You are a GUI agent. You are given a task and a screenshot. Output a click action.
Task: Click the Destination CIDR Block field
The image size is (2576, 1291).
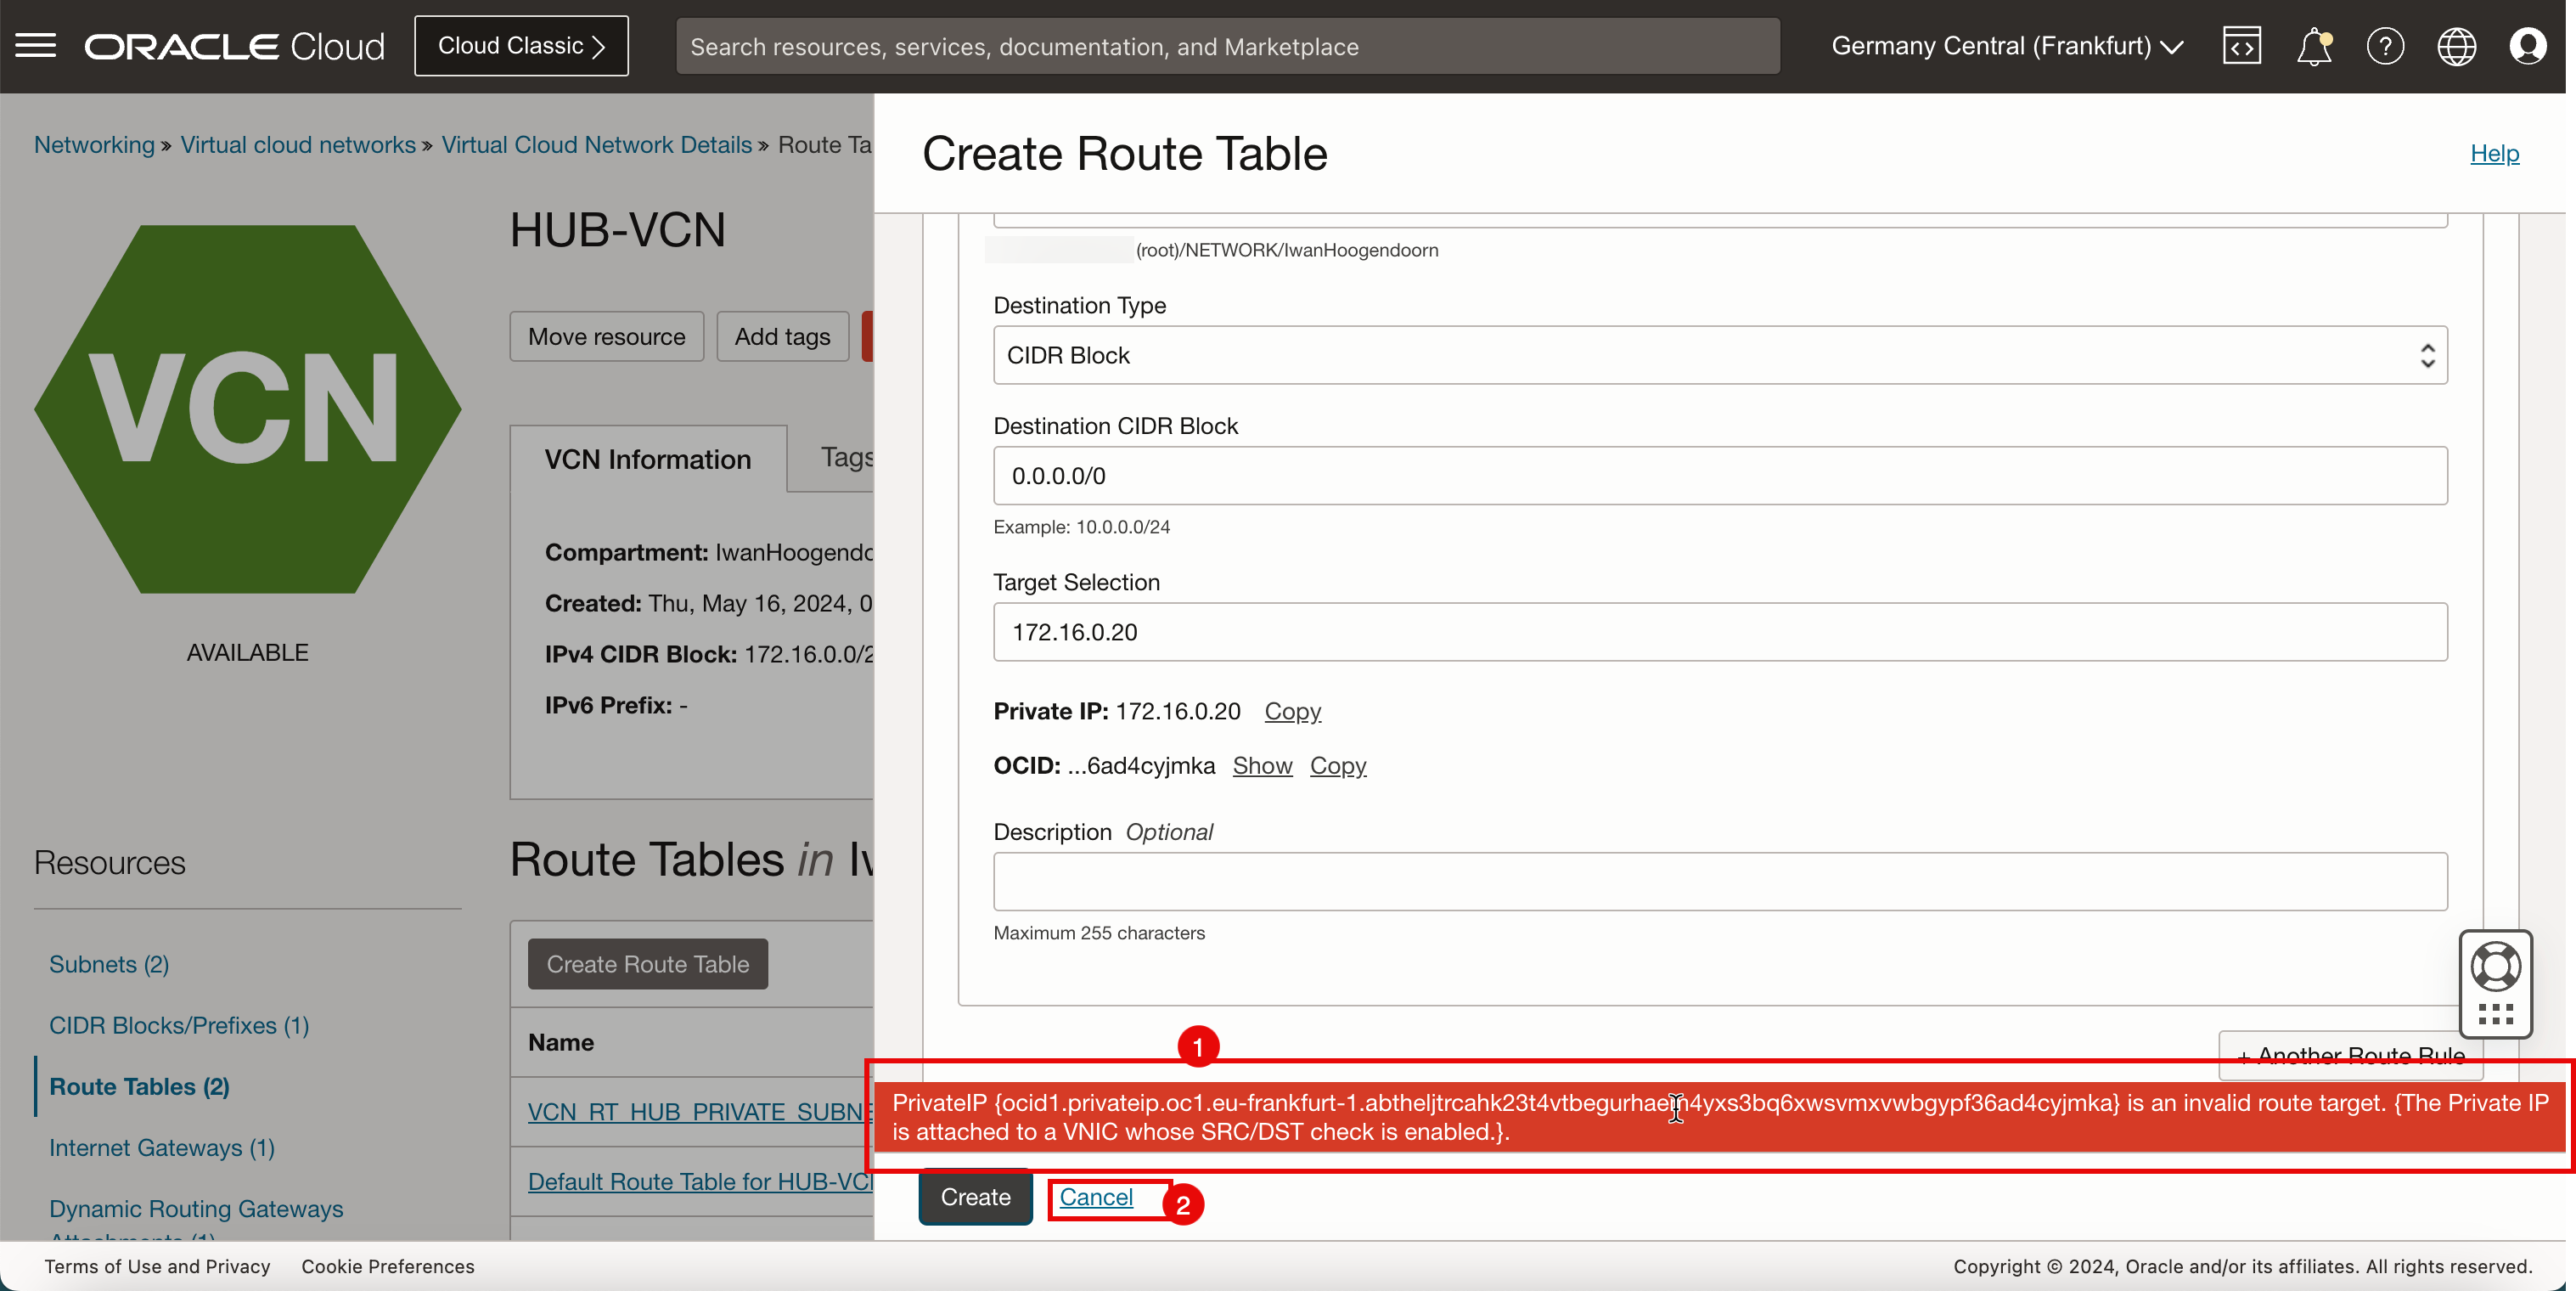tap(1719, 476)
